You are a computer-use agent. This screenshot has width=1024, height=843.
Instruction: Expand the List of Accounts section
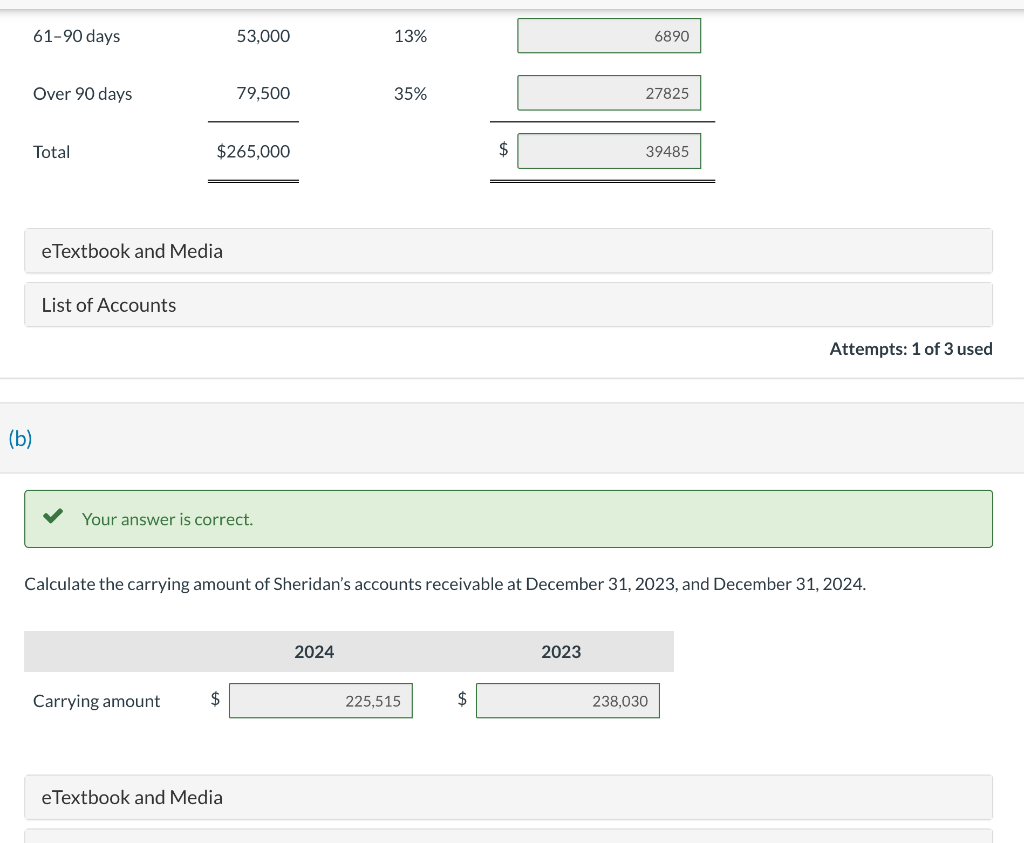coord(508,305)
